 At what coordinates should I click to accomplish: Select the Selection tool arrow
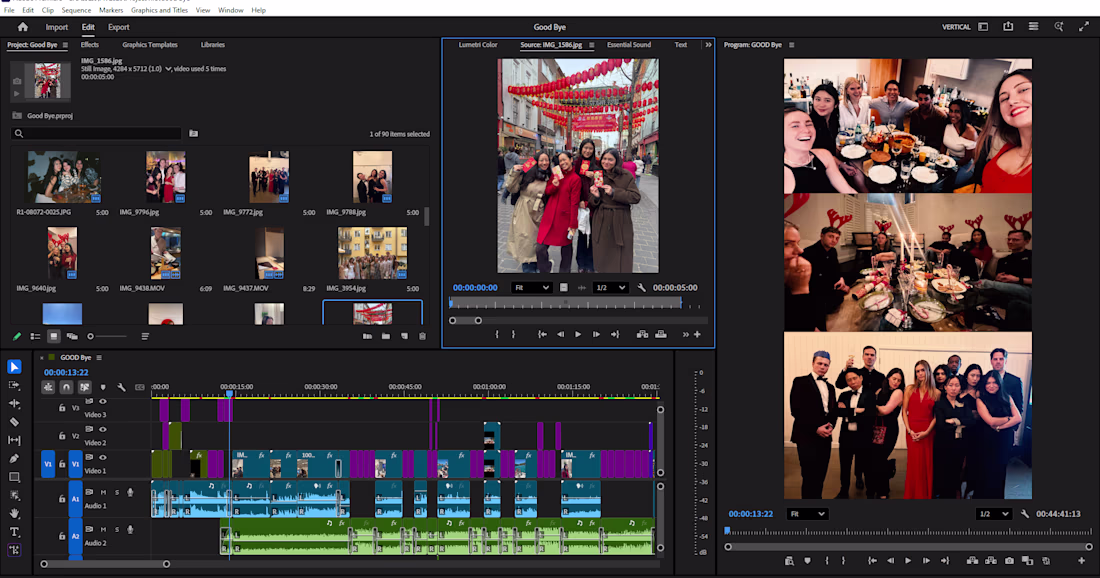(x=14, y=367)
